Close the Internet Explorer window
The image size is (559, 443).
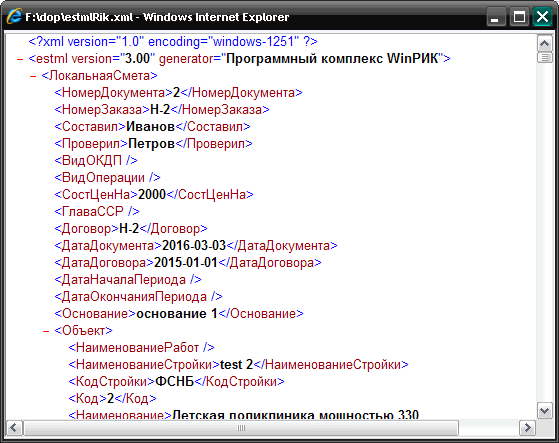pos(542,17)
